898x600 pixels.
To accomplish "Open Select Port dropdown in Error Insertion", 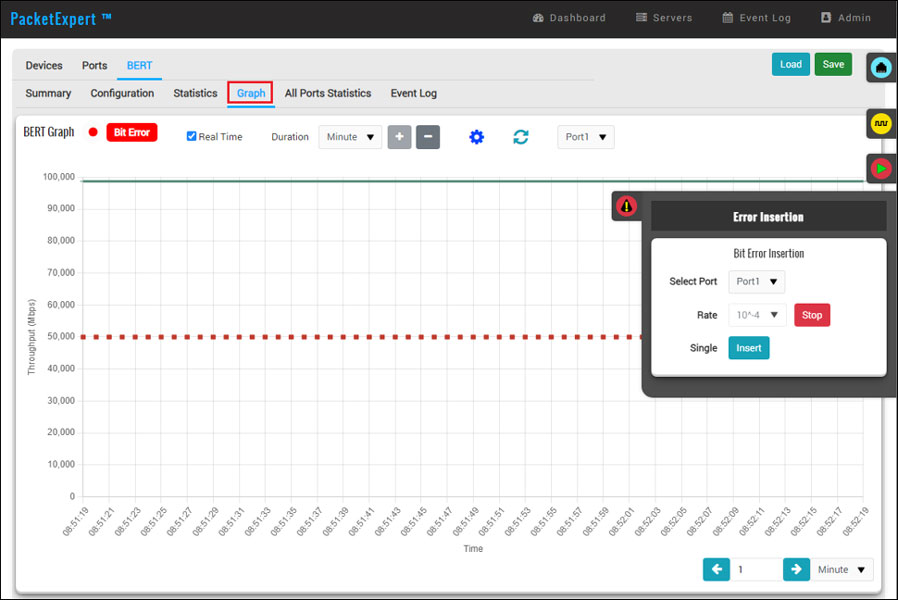I will (757, 282).
